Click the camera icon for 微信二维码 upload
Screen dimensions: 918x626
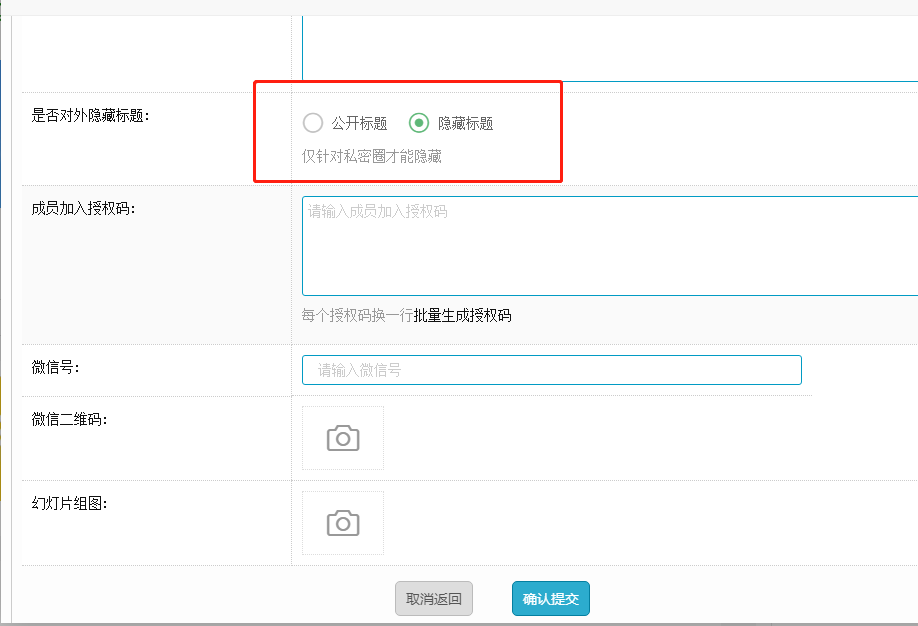point(343,438)
